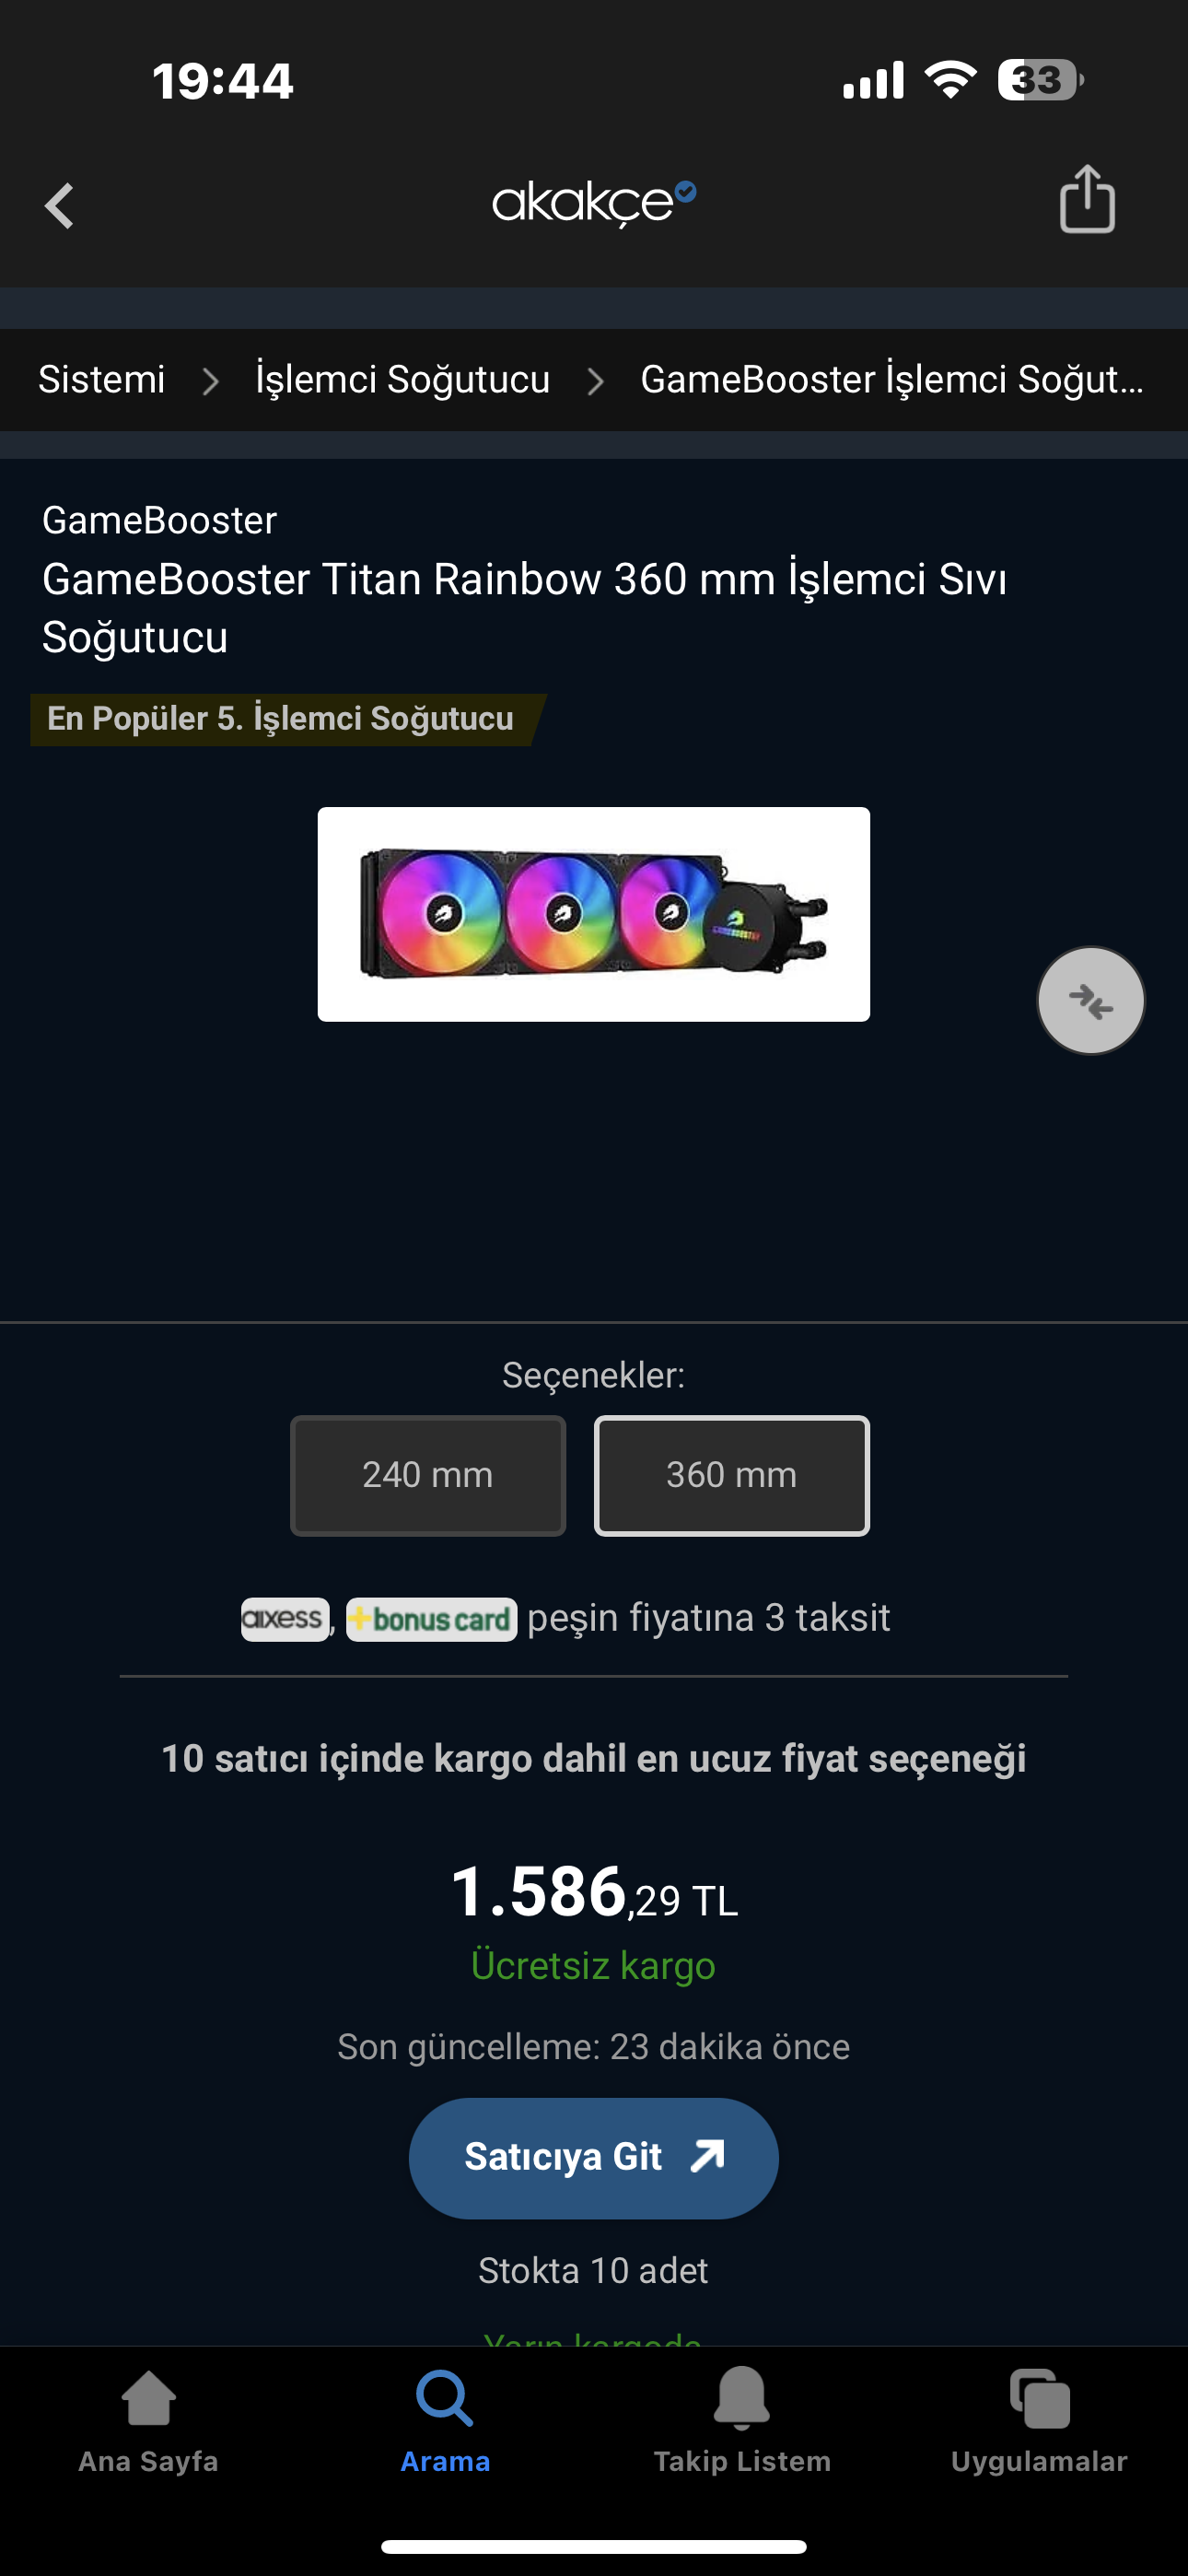Open İşlemci Soğutucu breadcrumb
1188x2576 pixels.
(x=403, y=380)
